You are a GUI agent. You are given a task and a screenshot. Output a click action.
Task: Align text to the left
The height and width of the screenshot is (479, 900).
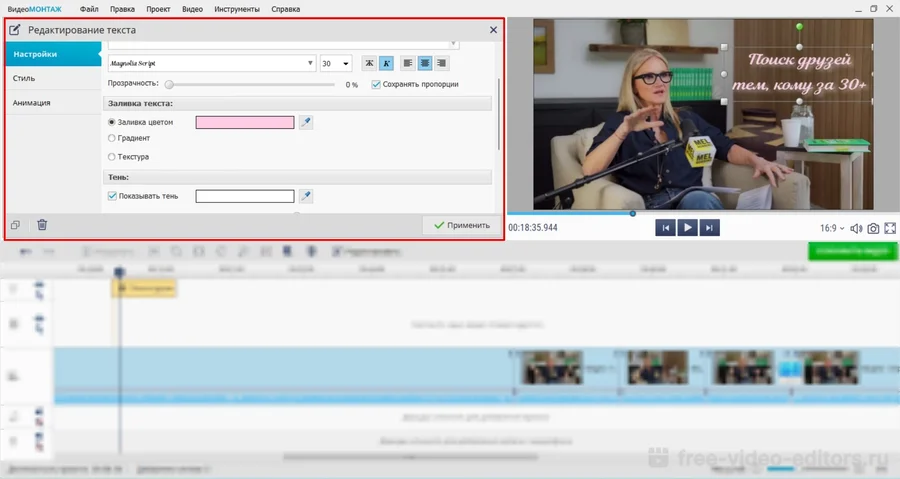point(408,63)
